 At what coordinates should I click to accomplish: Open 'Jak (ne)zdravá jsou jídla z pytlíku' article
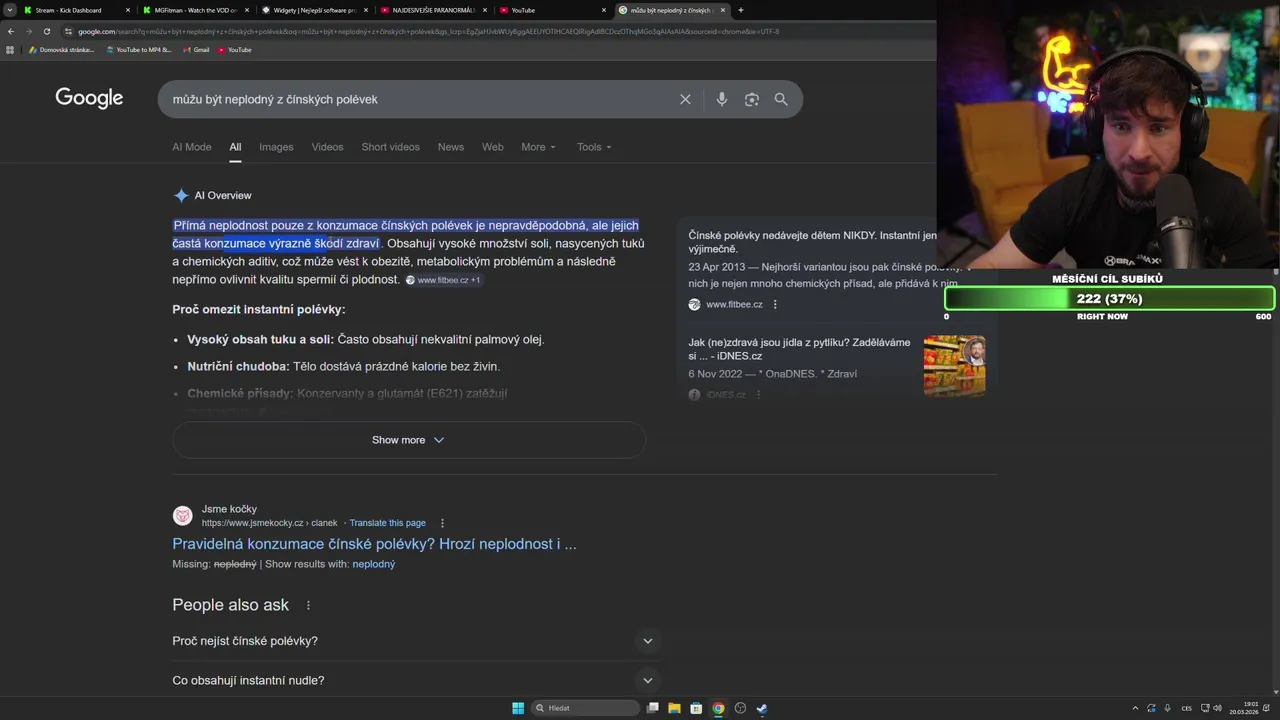click(x=799, y=349)
